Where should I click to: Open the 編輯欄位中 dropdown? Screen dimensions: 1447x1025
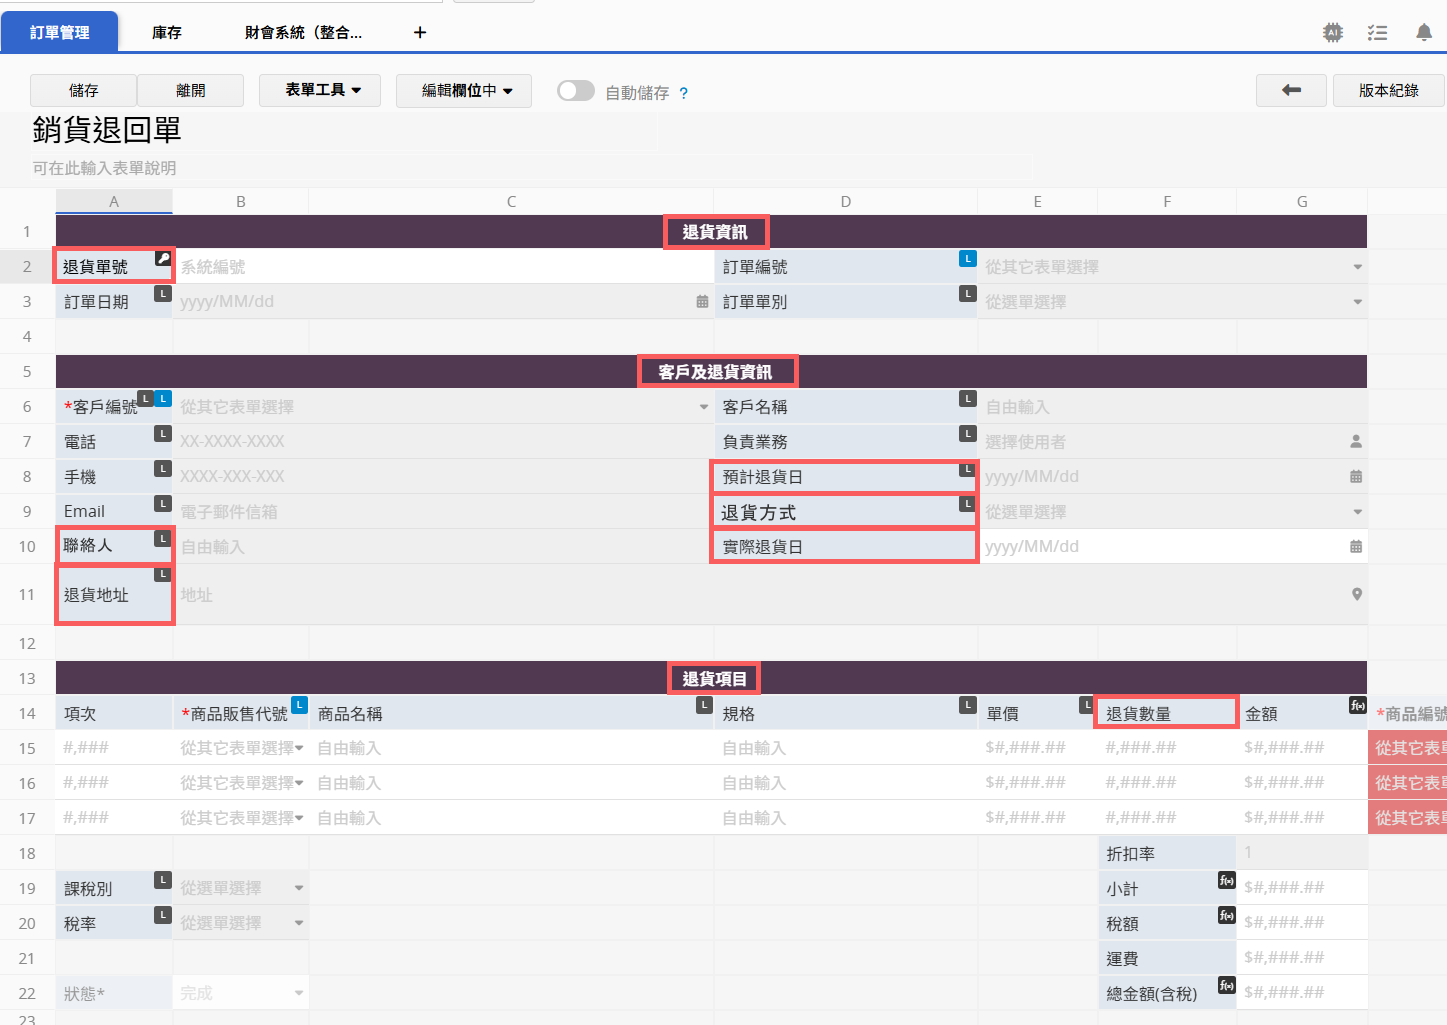pyautogui.click(x=466, y=90)
